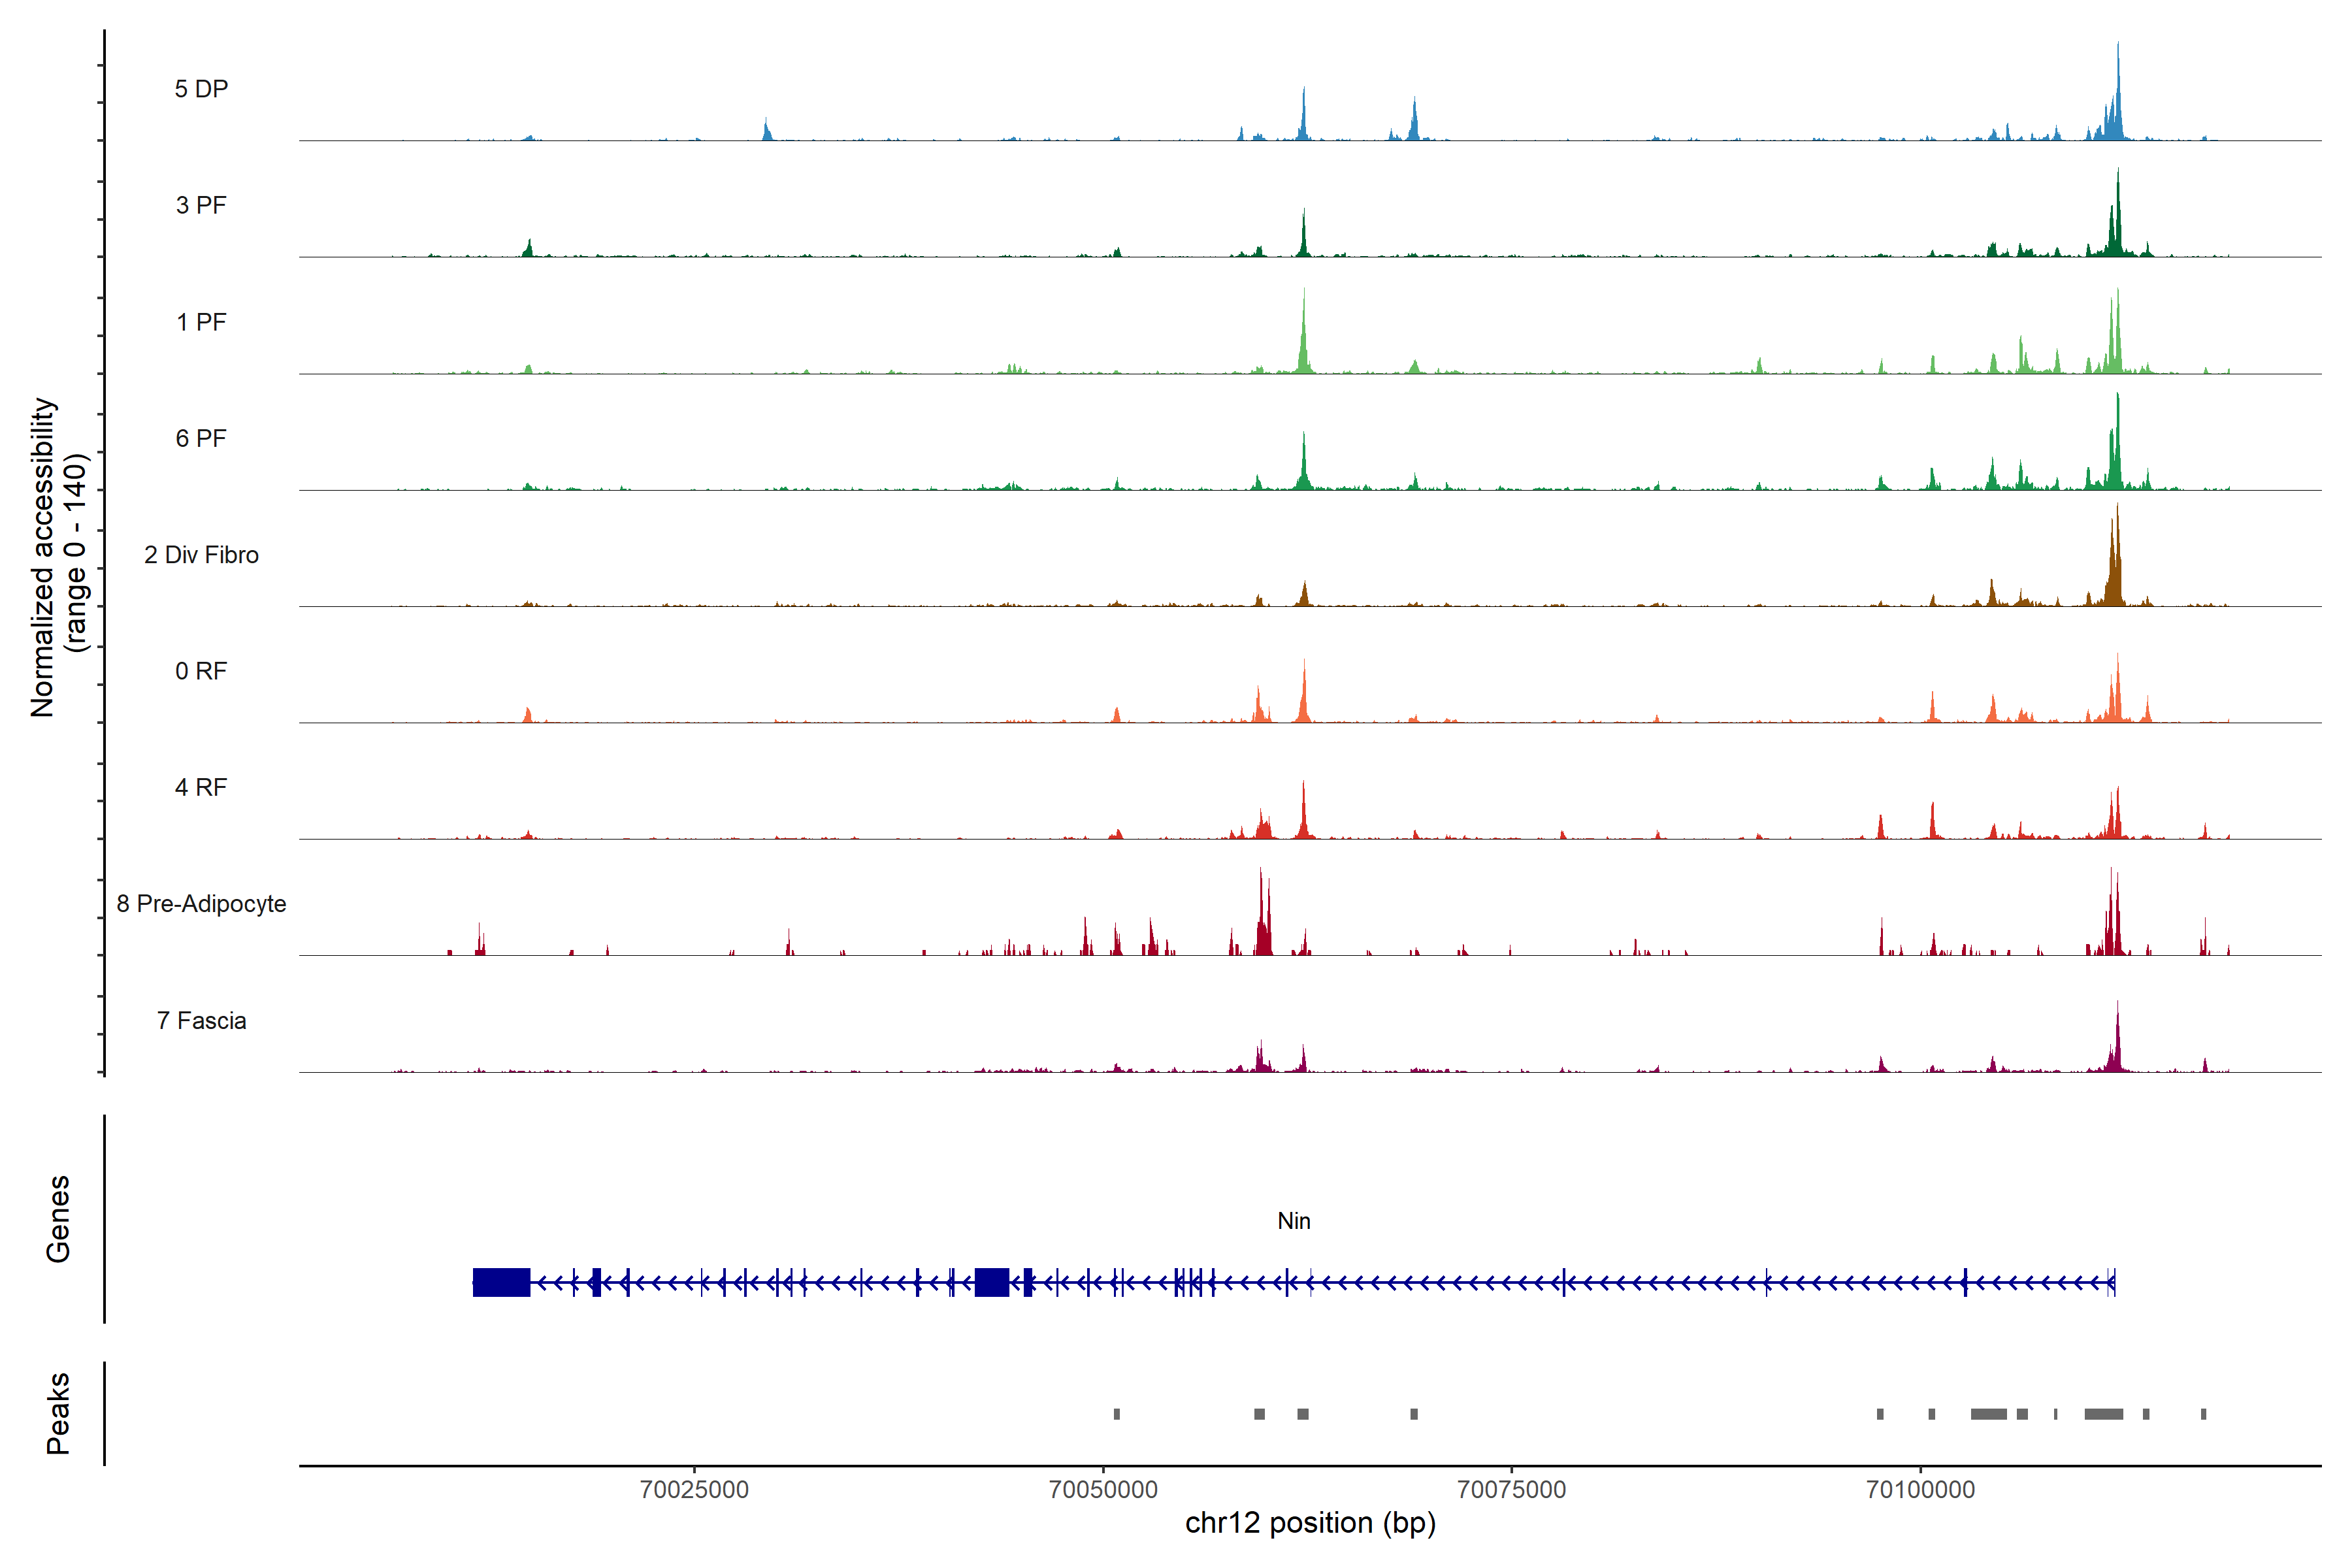Select the 0 RF track label
Screen dimensions: 2352x1568
coord(201,671)
